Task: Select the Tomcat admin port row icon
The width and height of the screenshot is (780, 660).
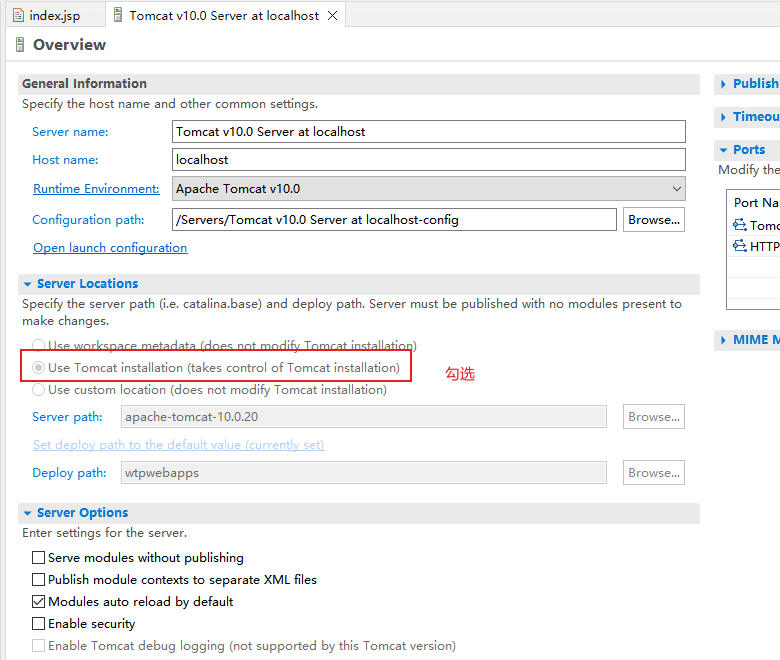Action: tap(740, 225)
